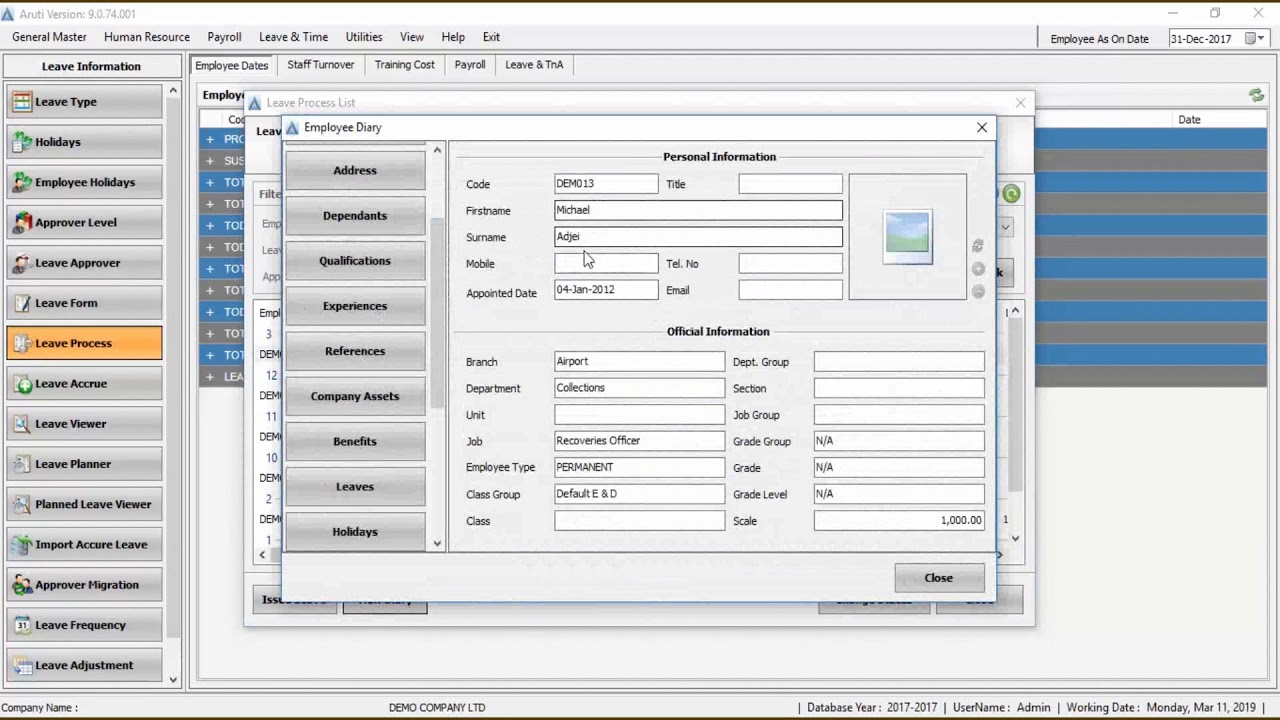This screenshot has width=1280, height=720.
Task: Open Leave Planner sidebar icon
Action: 22,464
